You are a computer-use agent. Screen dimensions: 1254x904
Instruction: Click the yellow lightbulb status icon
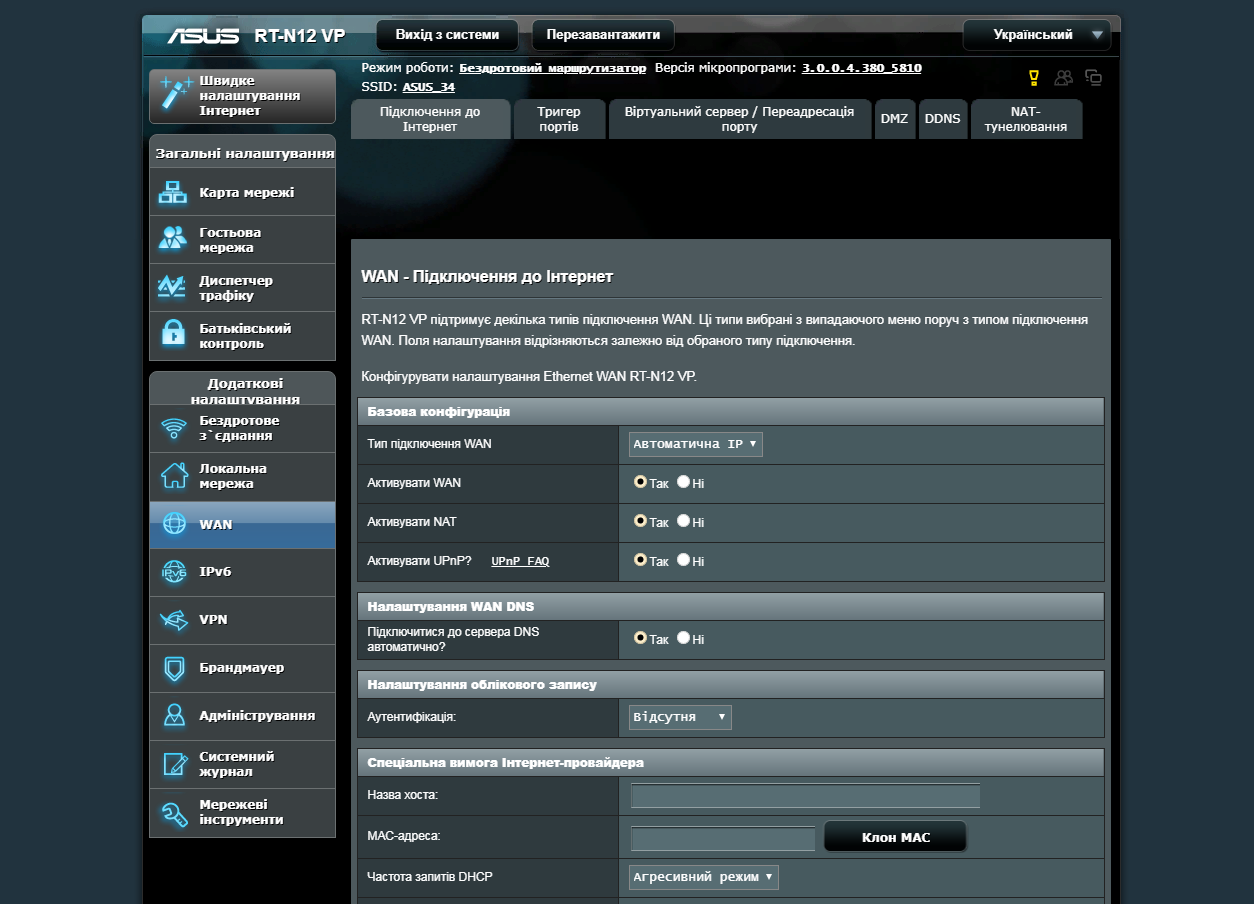tap(1034, 77)
